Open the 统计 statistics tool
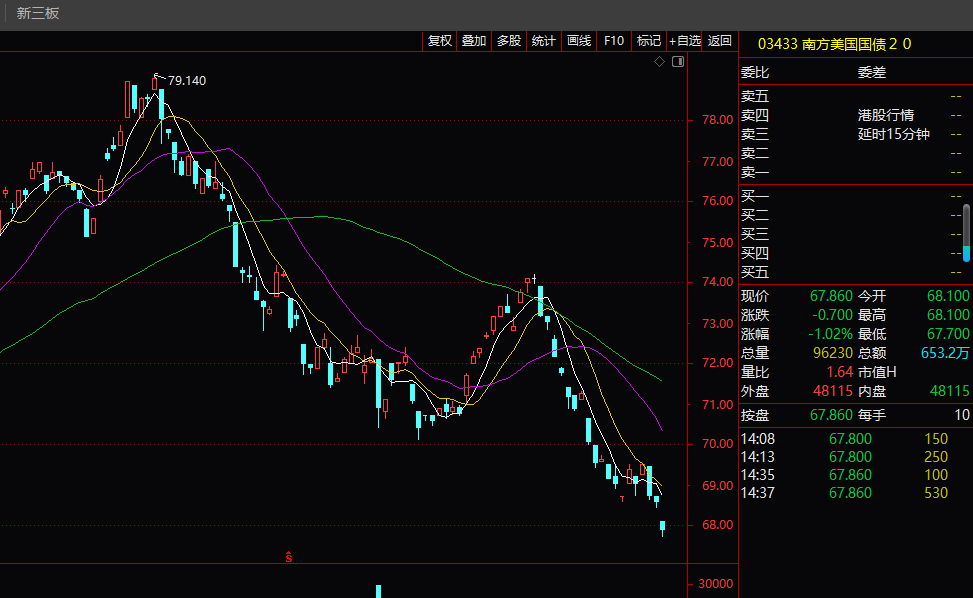Viewport: 973px width, 598px height. coord(544,41)
